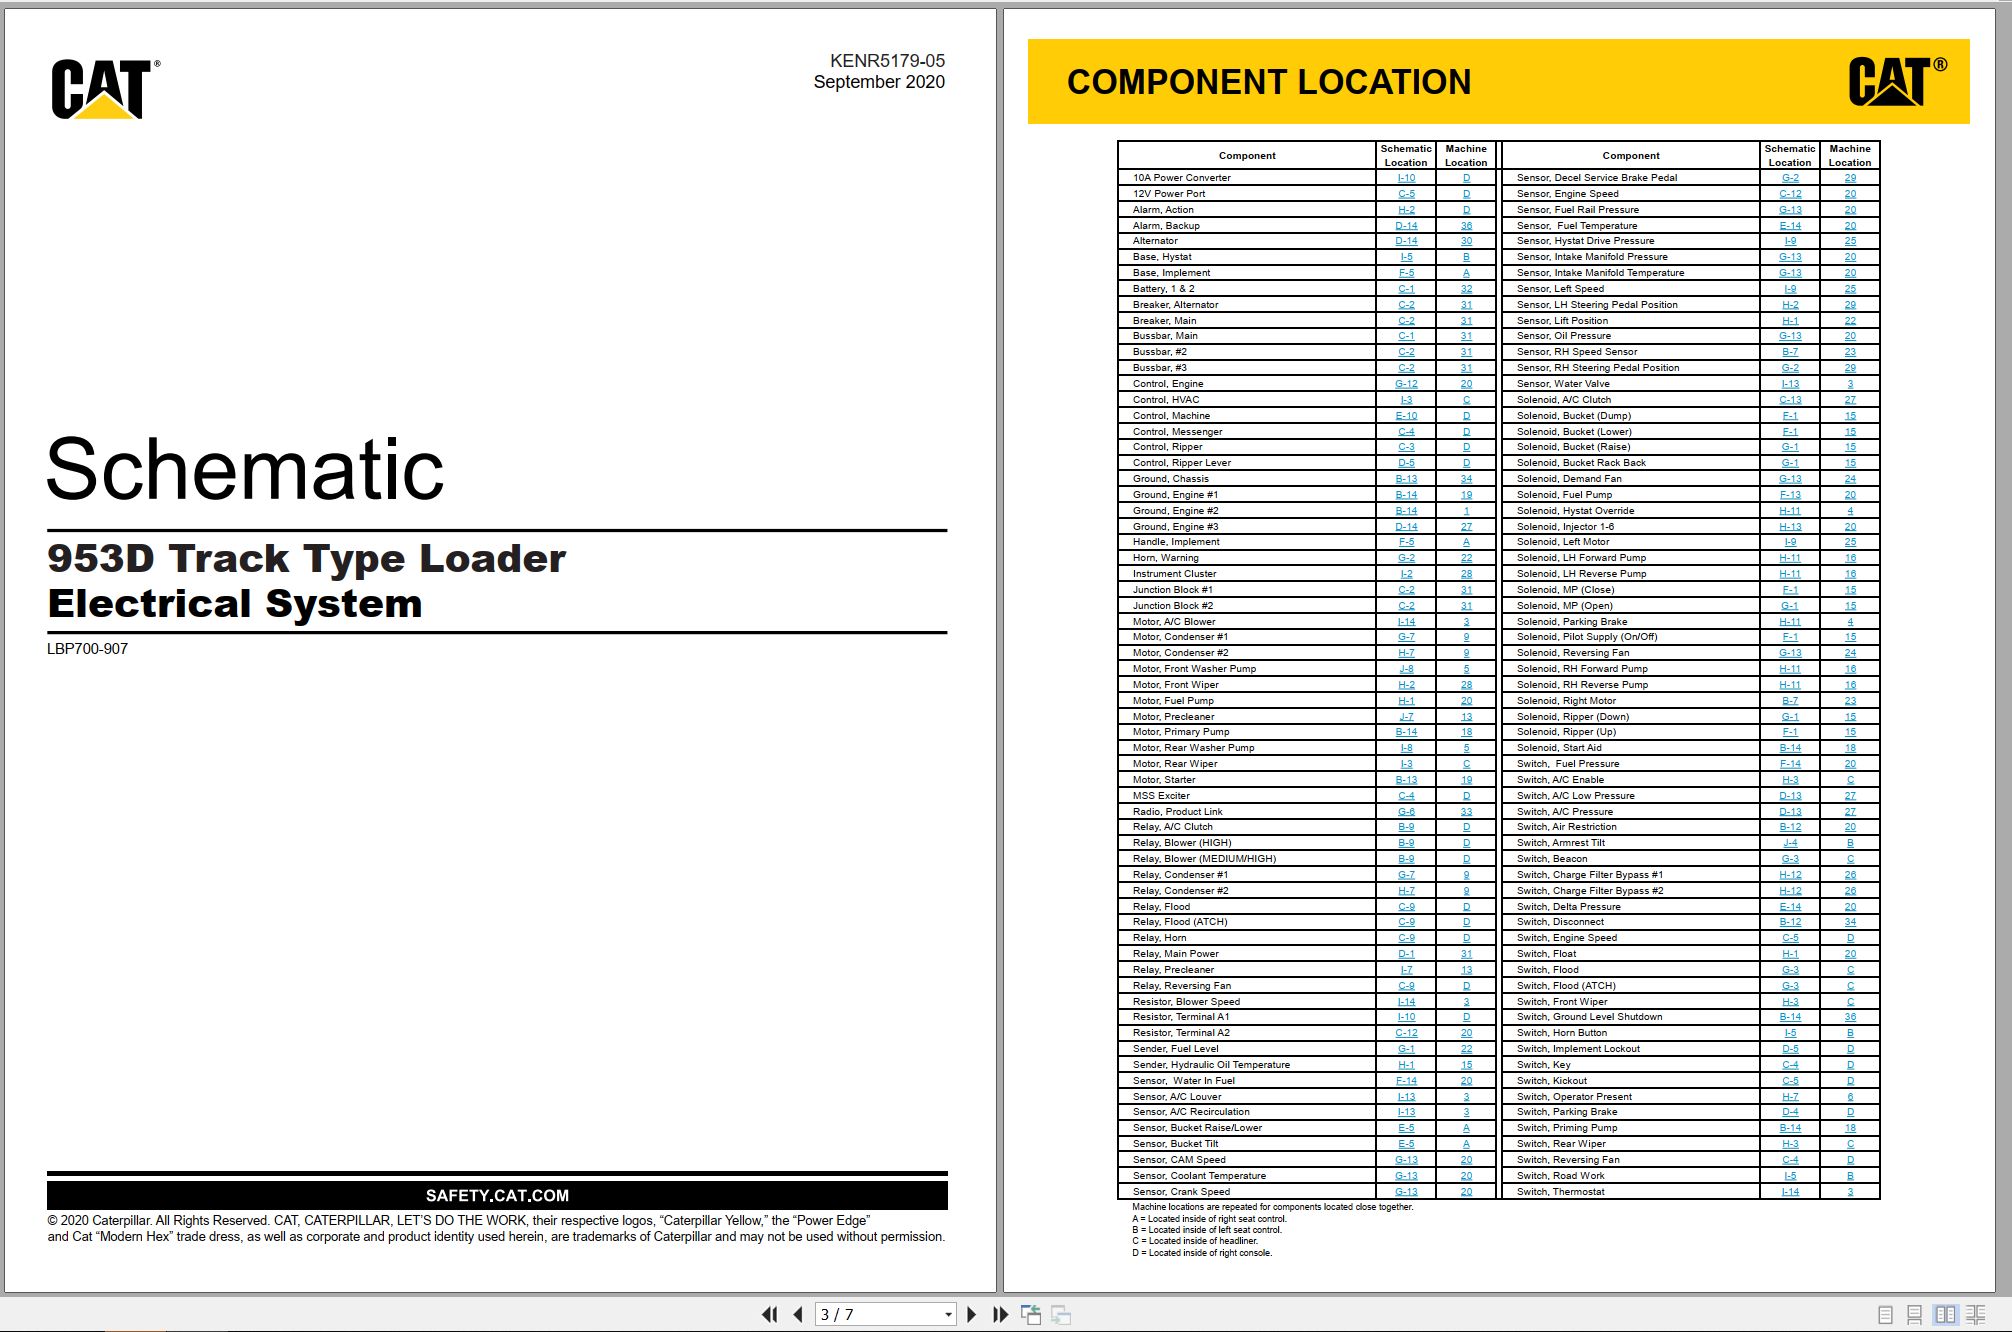Image resolution: width=2012 pixels, height=1332 pixels.
Task: Open schematic location I-9 for Hystat Drive Pressure
Action: click(1790, 241)
